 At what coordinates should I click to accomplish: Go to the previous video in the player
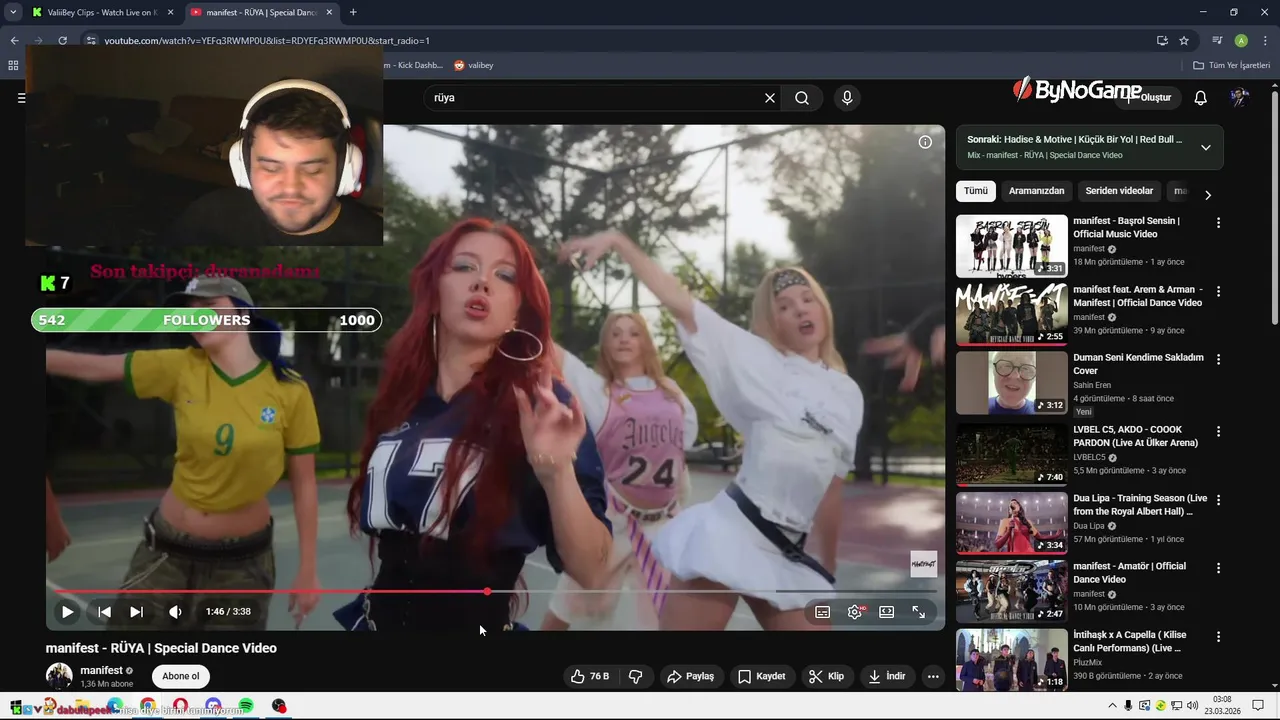(104, 612)
